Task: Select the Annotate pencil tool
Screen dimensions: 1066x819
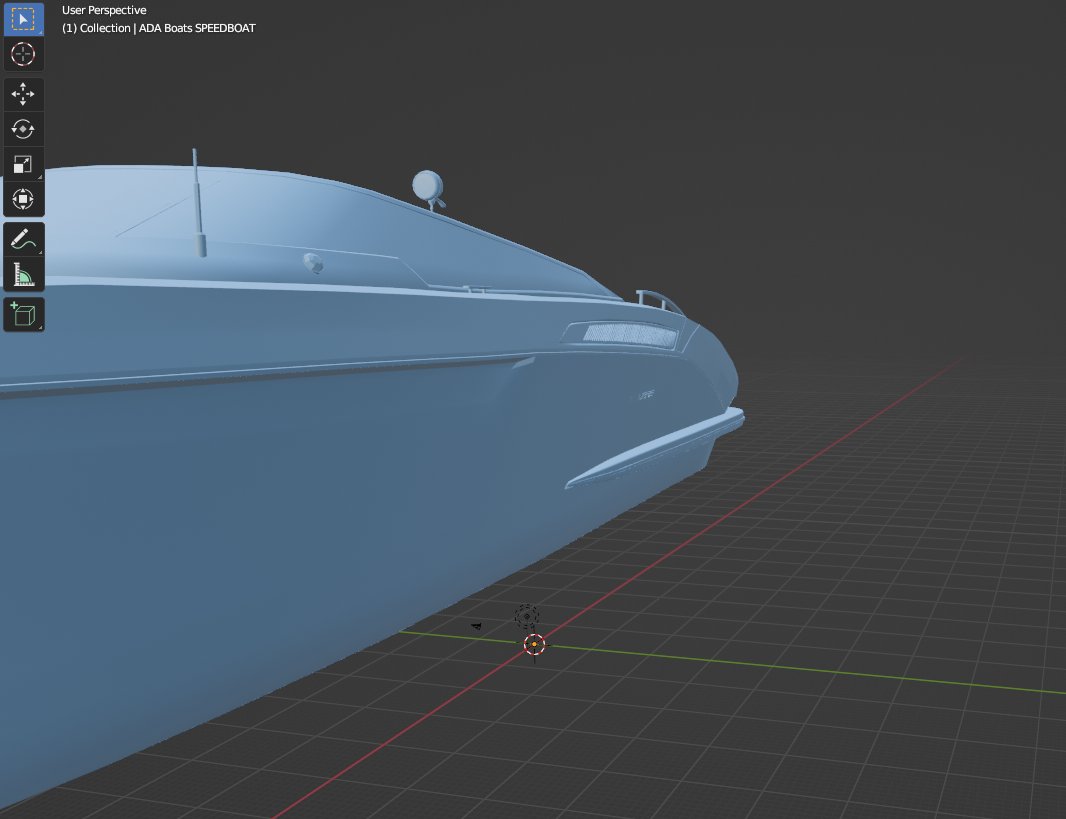Action: [23, 239]
